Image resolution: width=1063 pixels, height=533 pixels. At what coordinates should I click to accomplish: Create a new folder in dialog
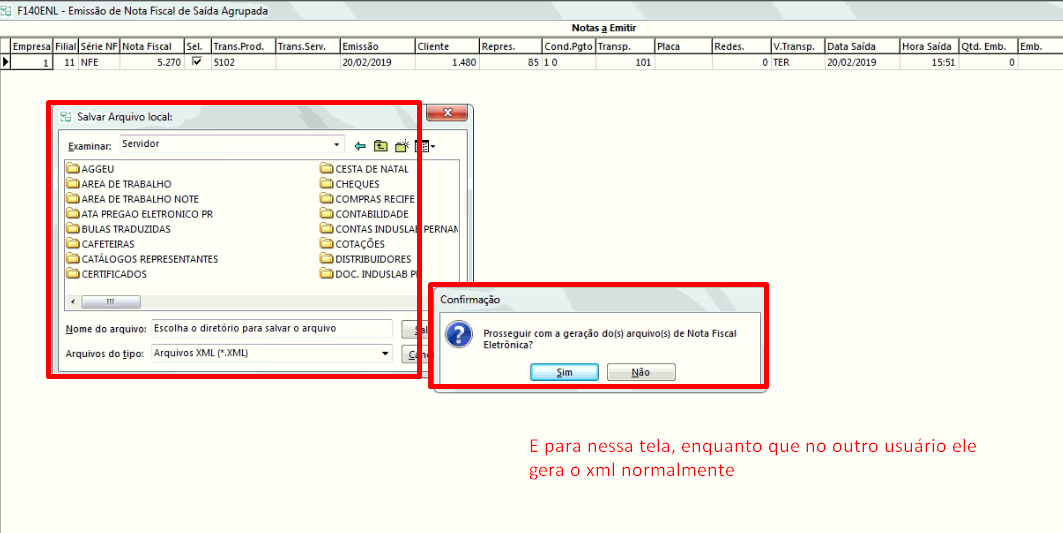[x=401, y=145]
